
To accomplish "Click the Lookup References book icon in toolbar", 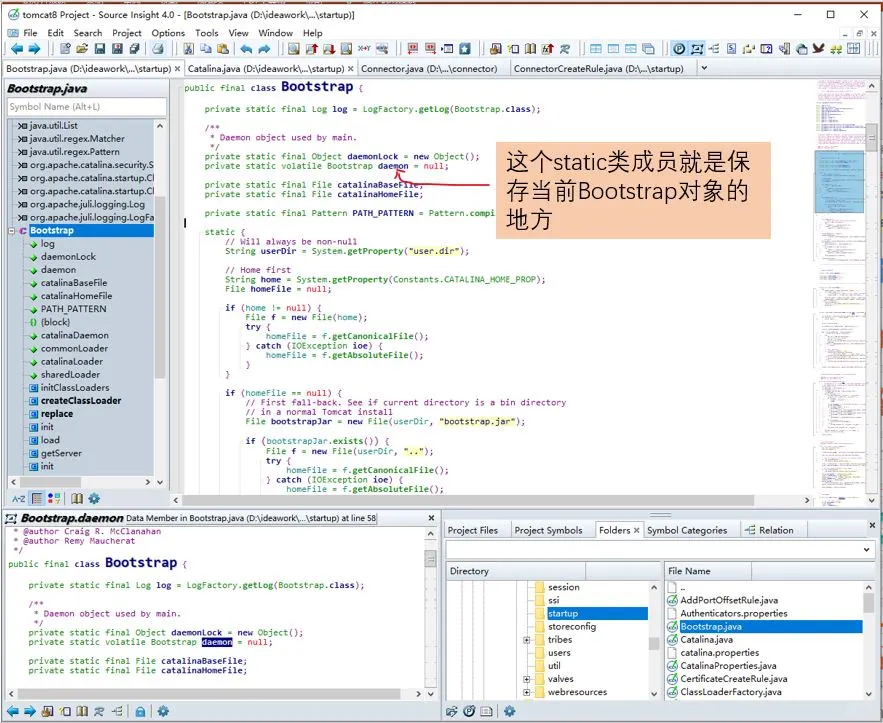I will pos(530,49).
